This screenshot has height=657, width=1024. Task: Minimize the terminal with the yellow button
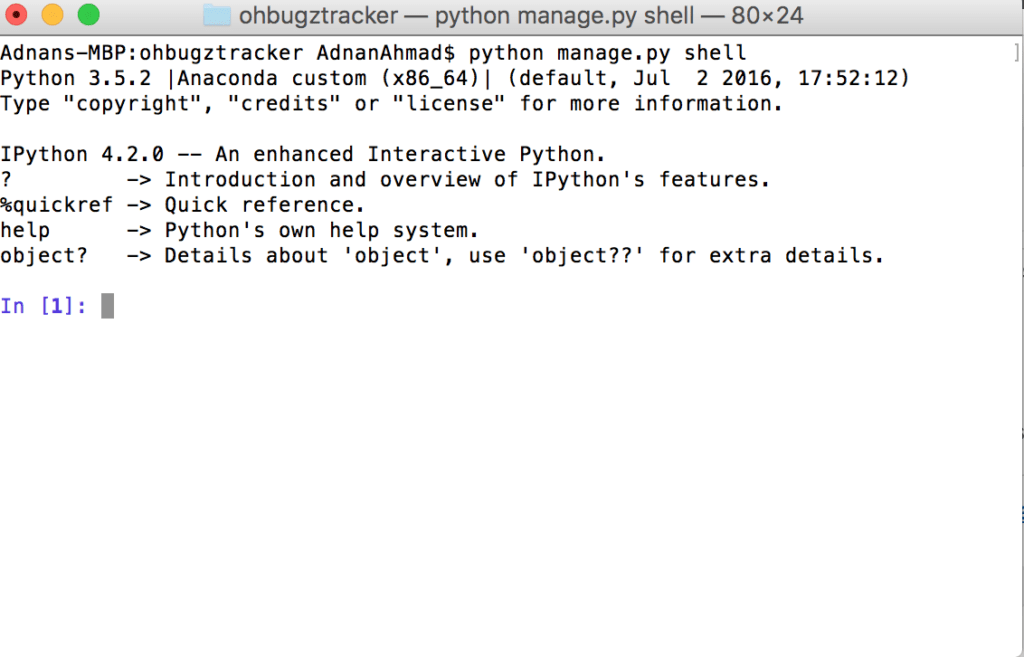52,15
